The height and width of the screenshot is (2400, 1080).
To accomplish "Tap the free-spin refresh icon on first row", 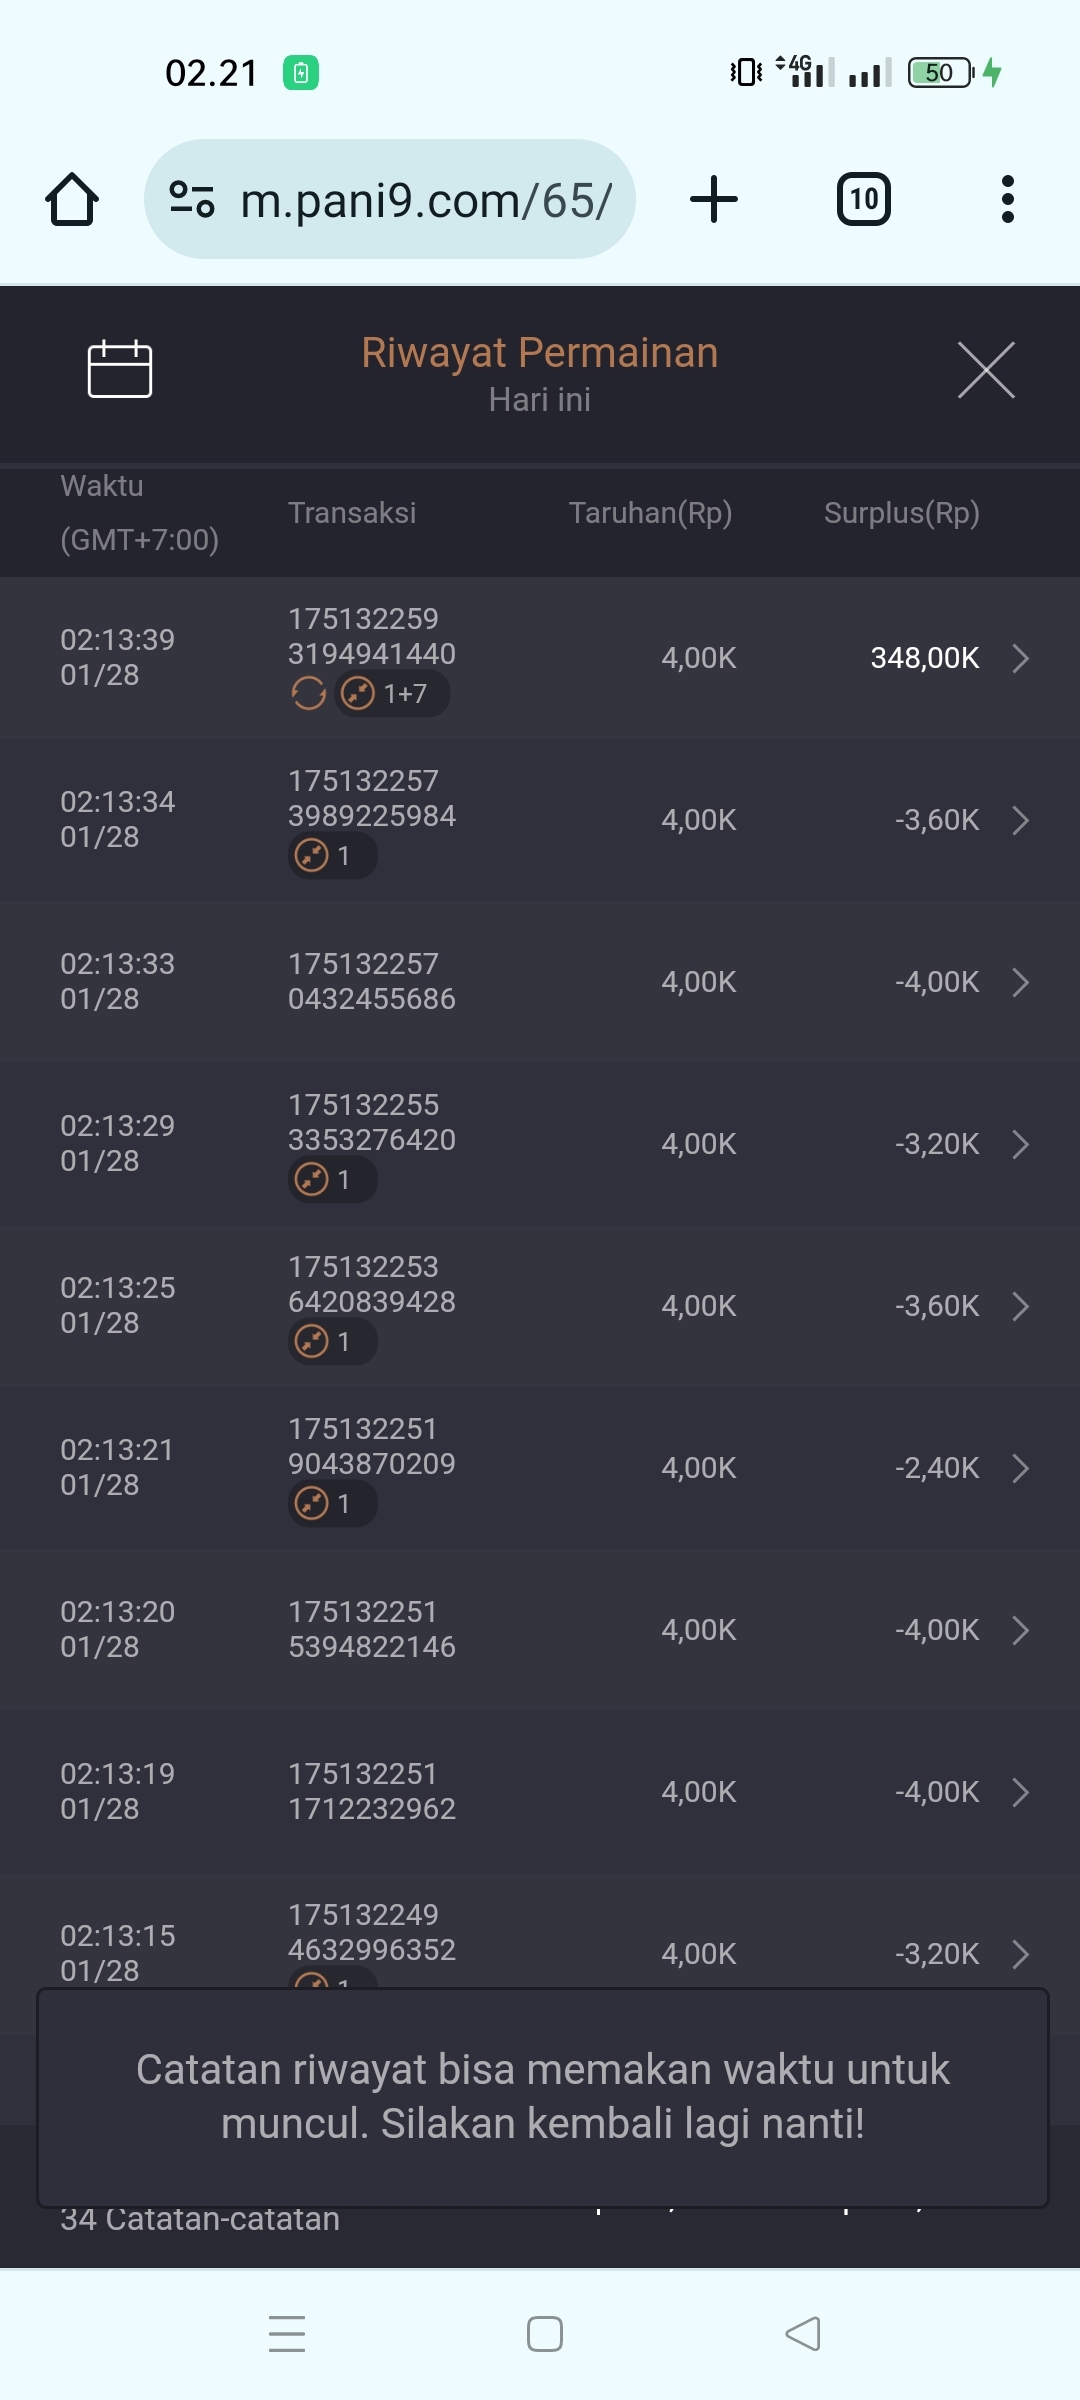I will [x=308, y=693].
